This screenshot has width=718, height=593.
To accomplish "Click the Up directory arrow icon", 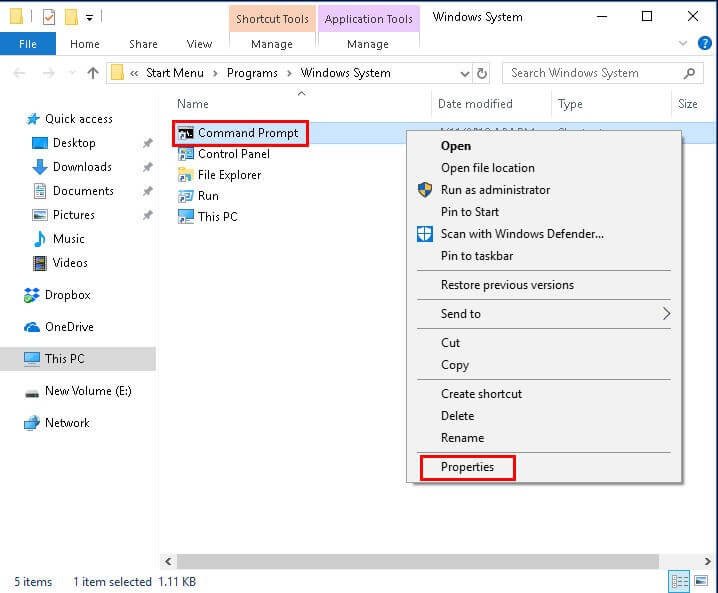I will coord(93,73).
